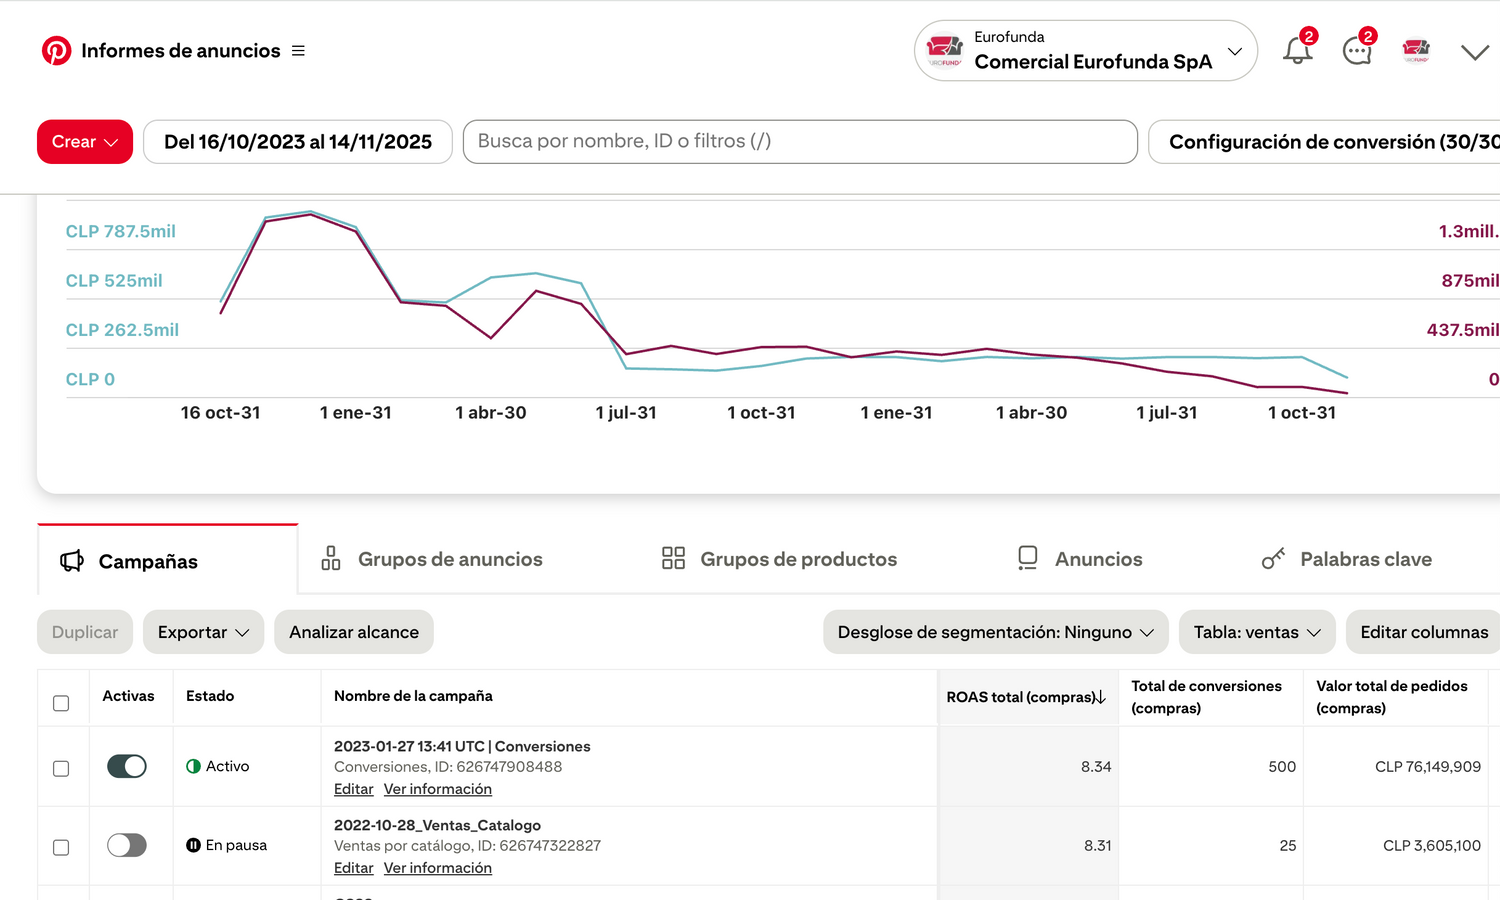Screen dimensions: 1500x900
Task: Click the Palabras clave key icon
Action: (1273, 559)
